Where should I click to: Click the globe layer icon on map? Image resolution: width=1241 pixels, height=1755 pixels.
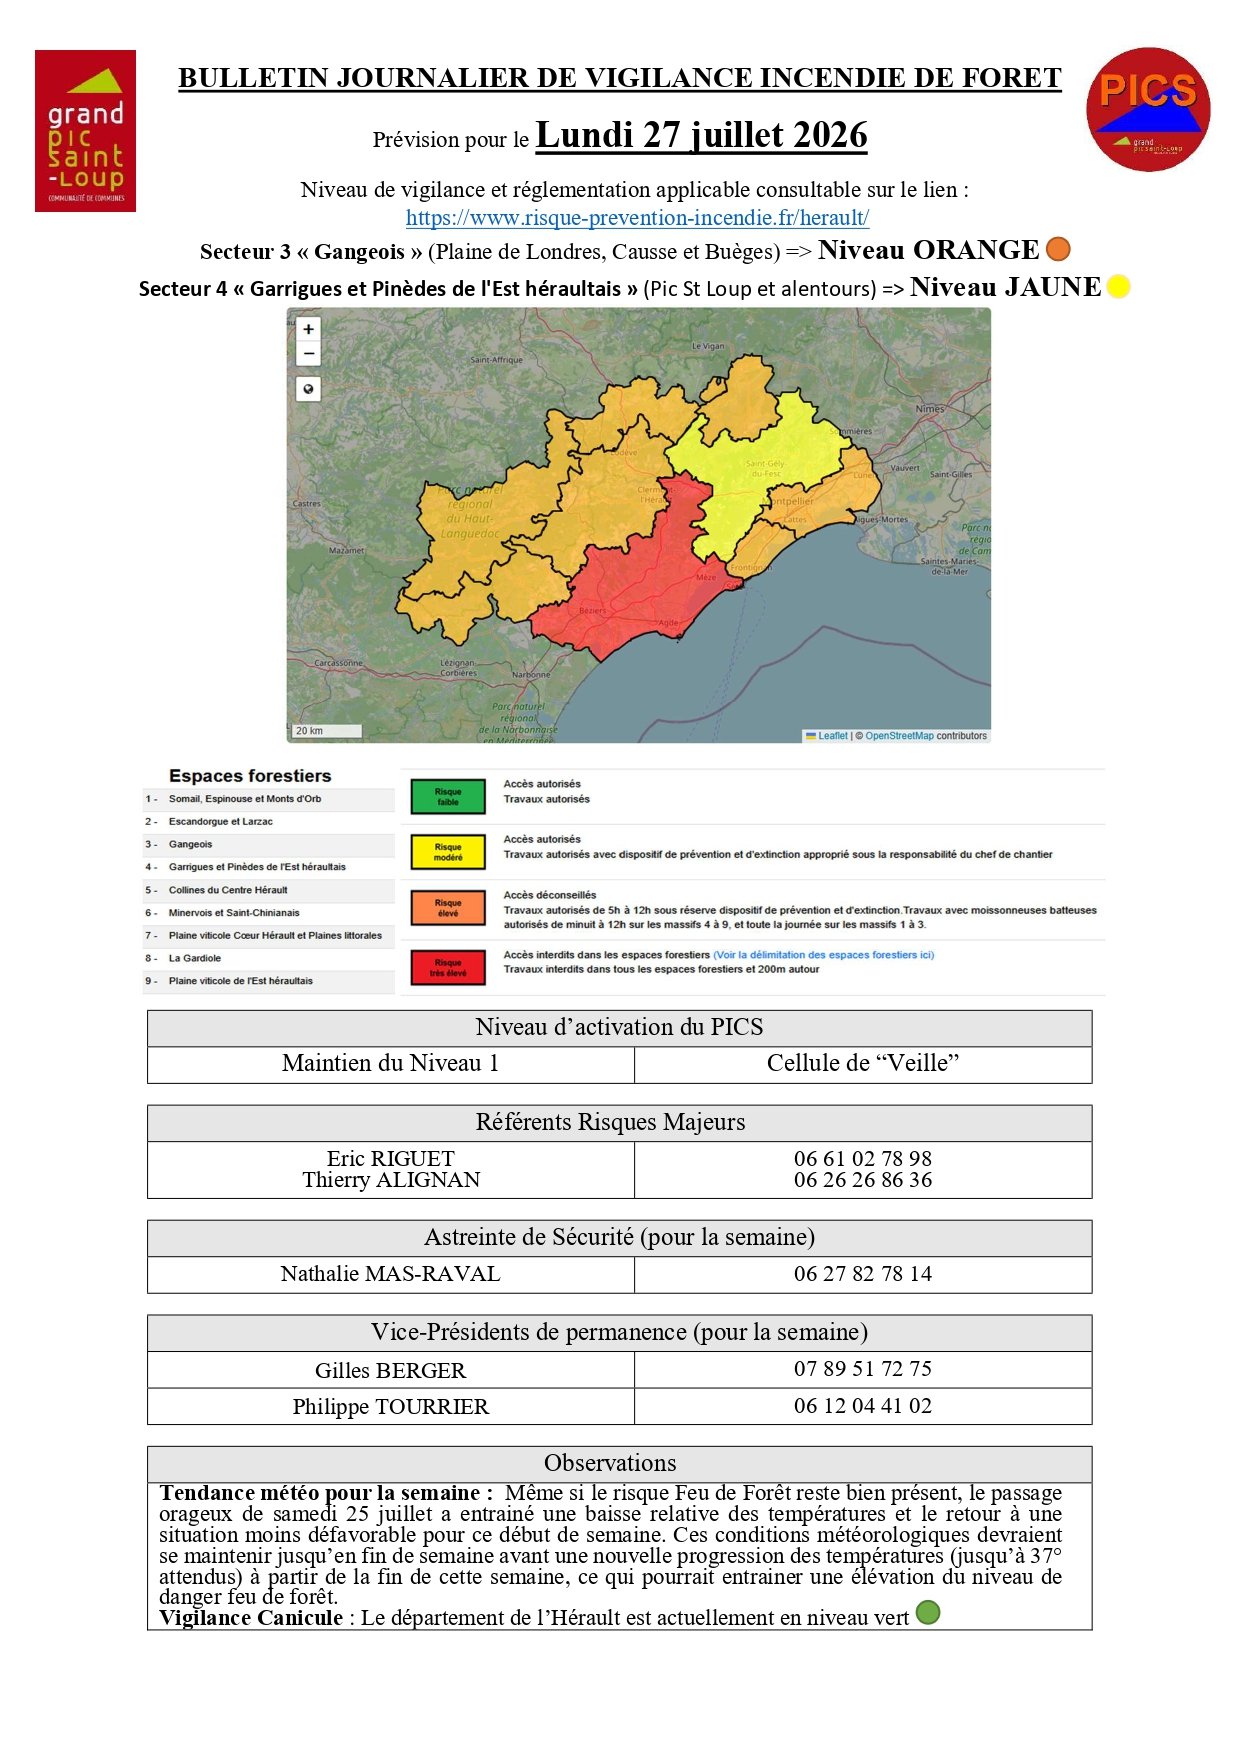click(x=309, y=389)
